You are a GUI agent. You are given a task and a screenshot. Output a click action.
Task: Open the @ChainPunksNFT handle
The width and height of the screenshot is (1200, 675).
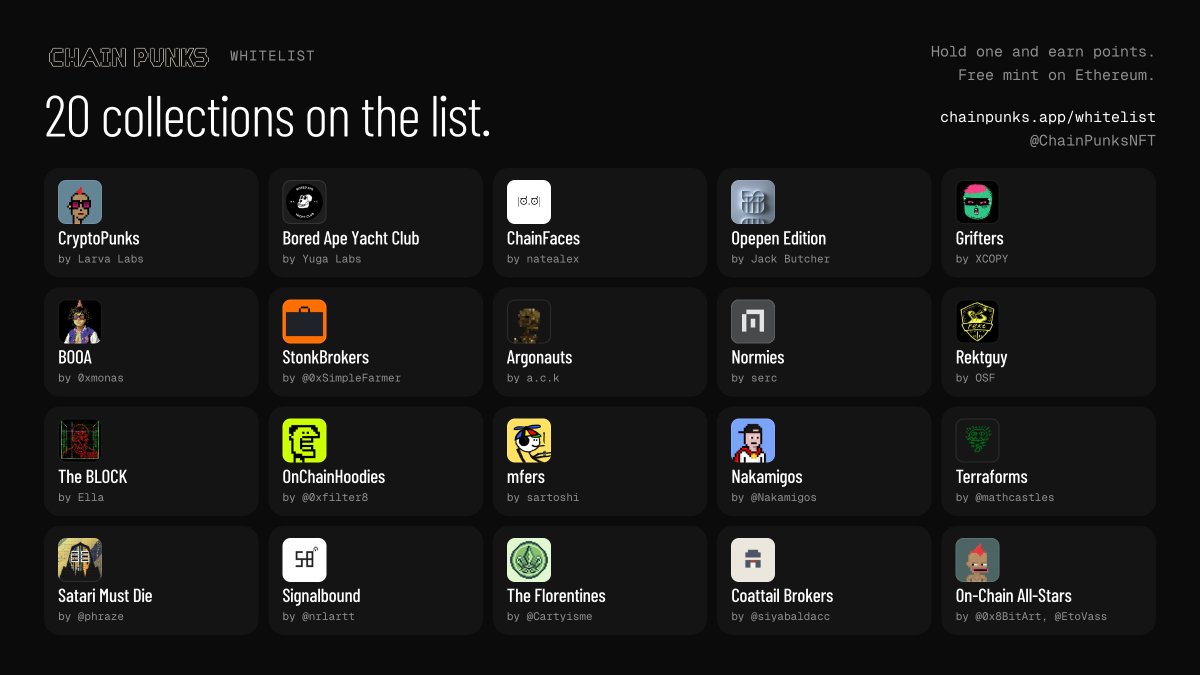pos(1092,141)
